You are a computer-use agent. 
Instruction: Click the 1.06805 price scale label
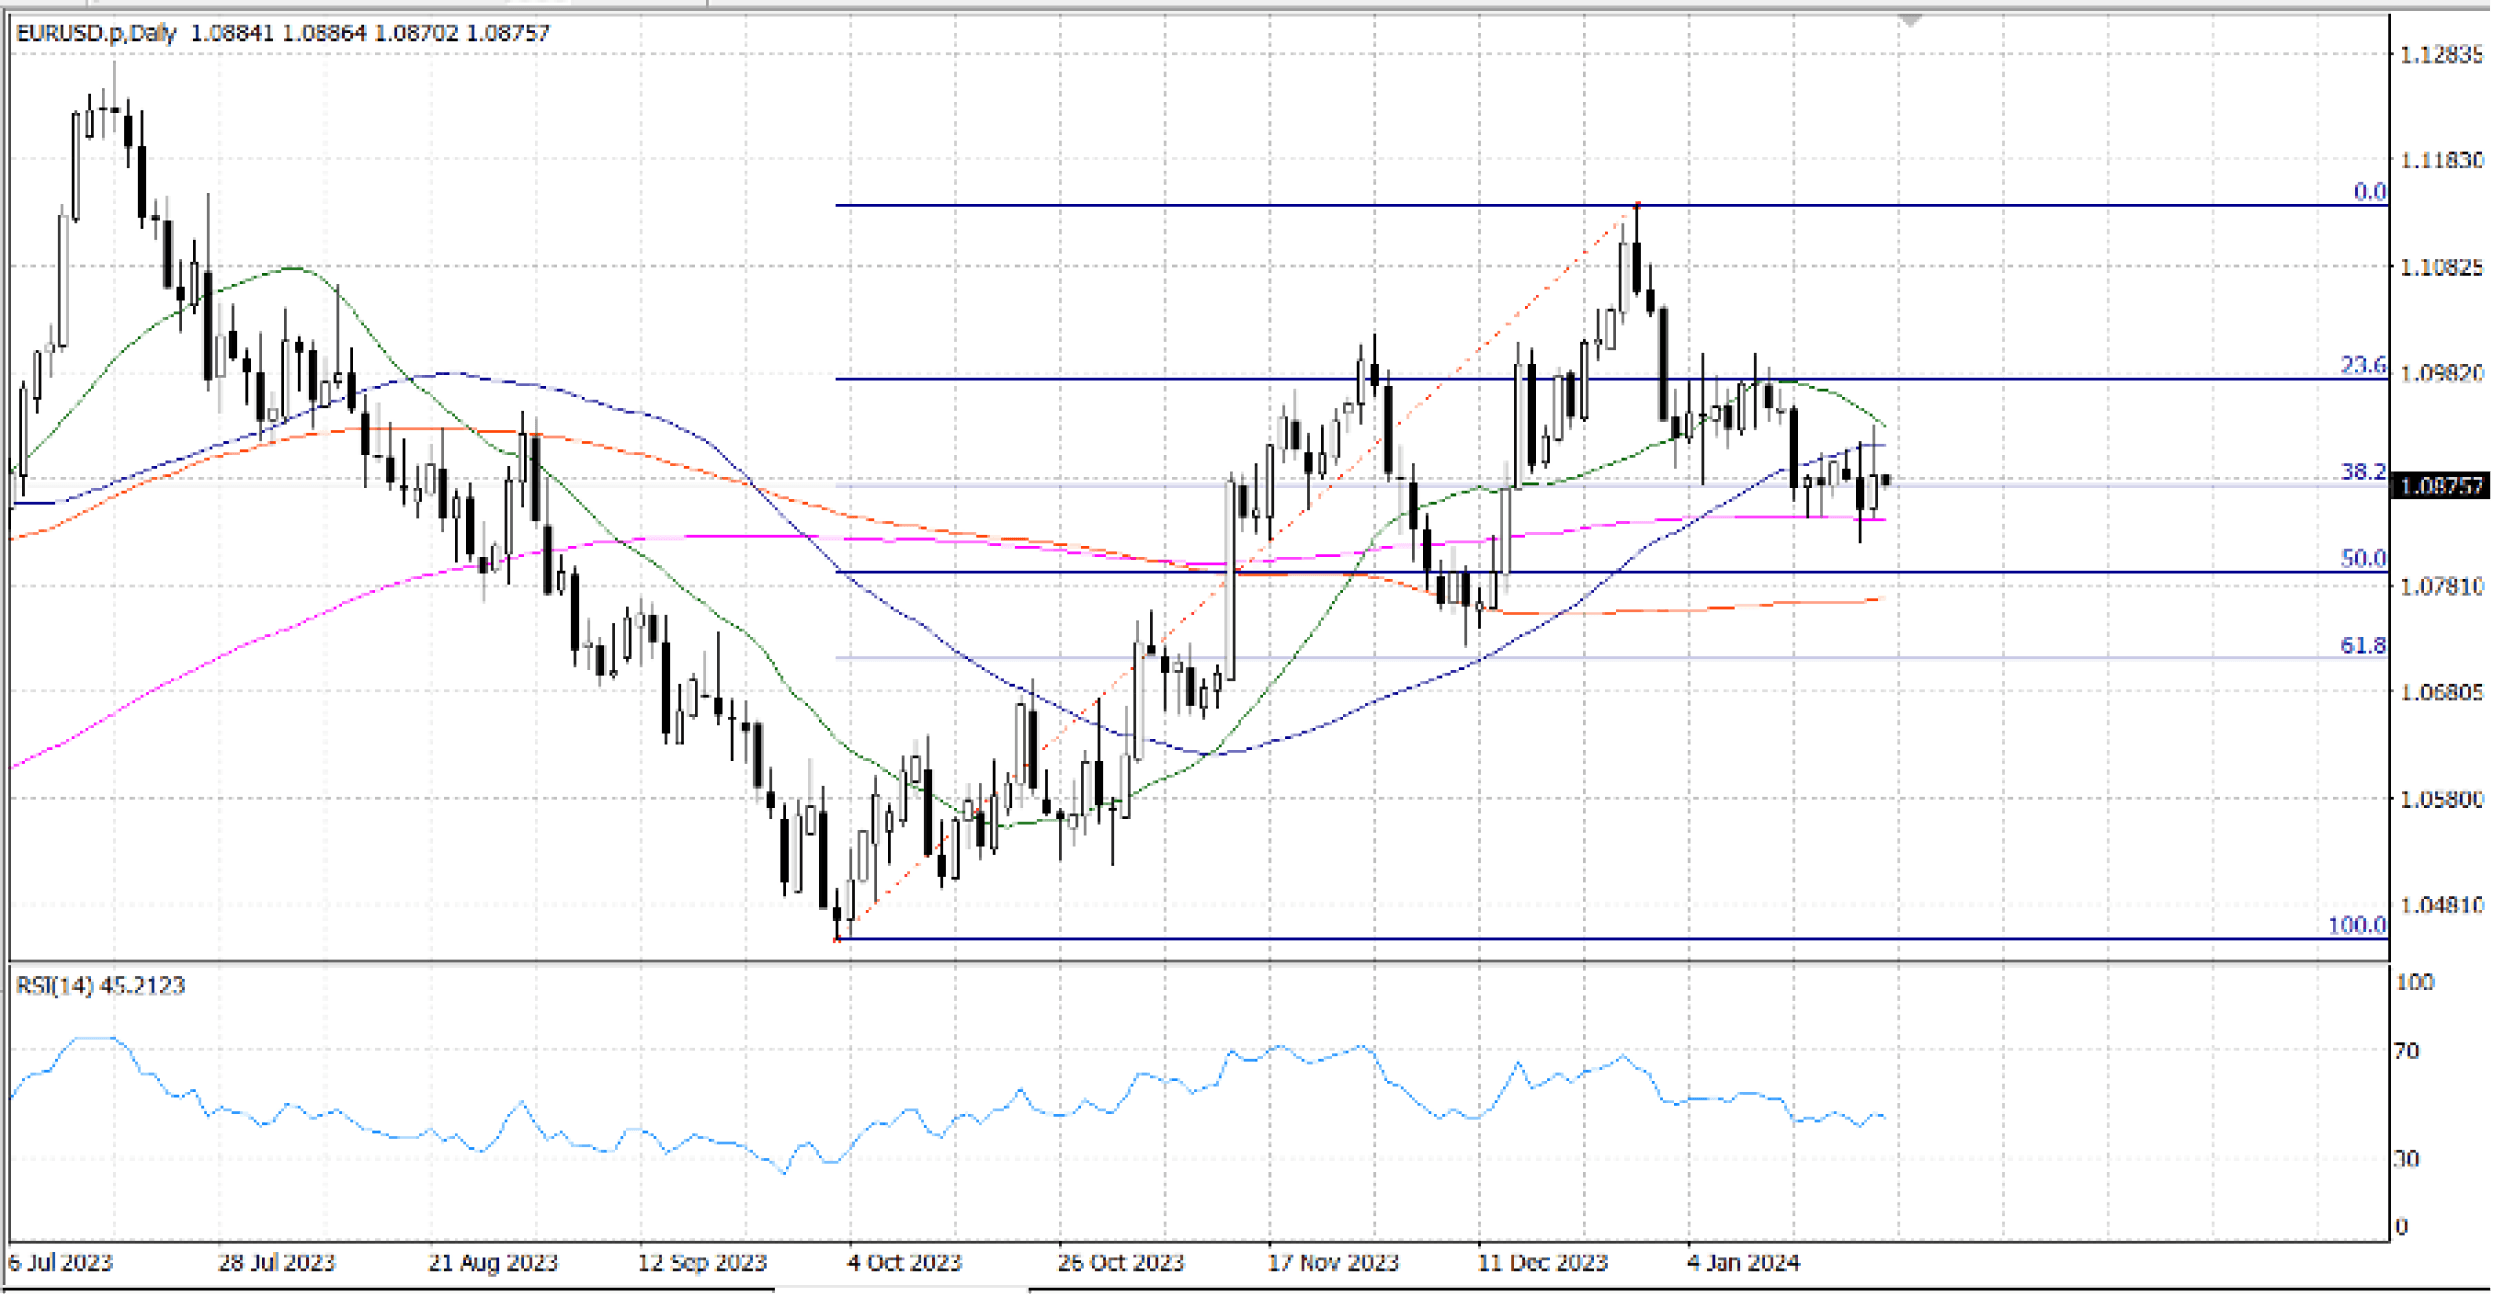tap(2441, 692)
